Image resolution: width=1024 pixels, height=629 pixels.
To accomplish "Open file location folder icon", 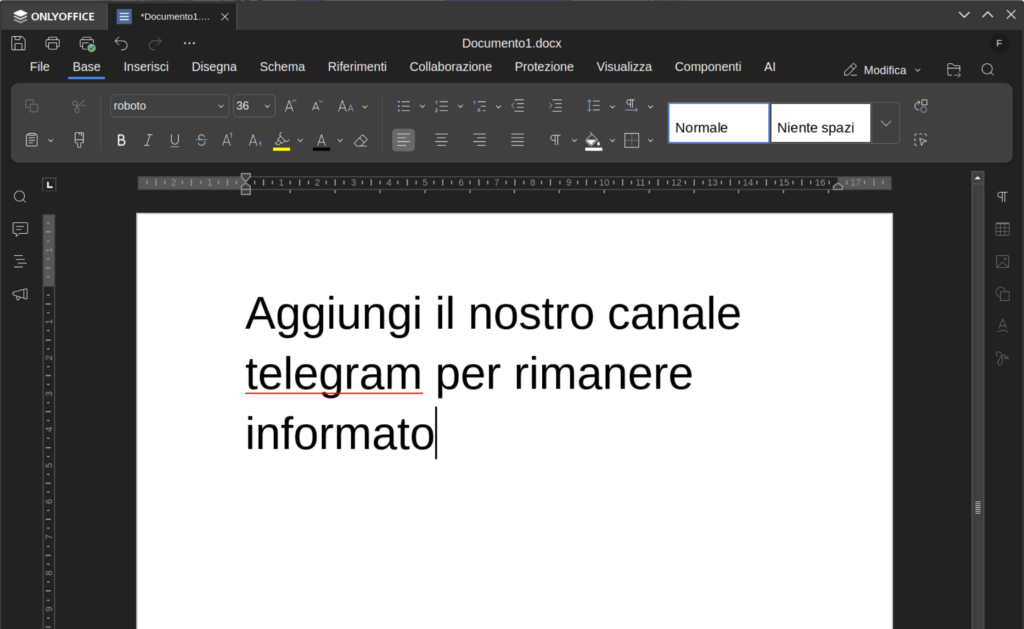I will [x=953, y=70].
